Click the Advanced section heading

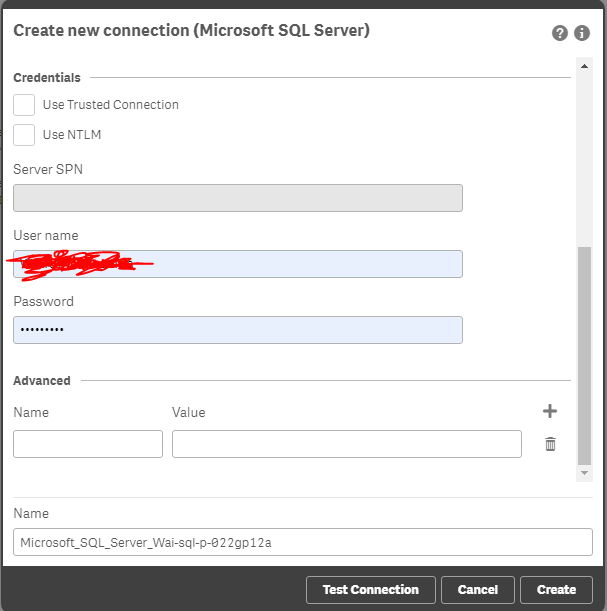[x=42, y=381]
